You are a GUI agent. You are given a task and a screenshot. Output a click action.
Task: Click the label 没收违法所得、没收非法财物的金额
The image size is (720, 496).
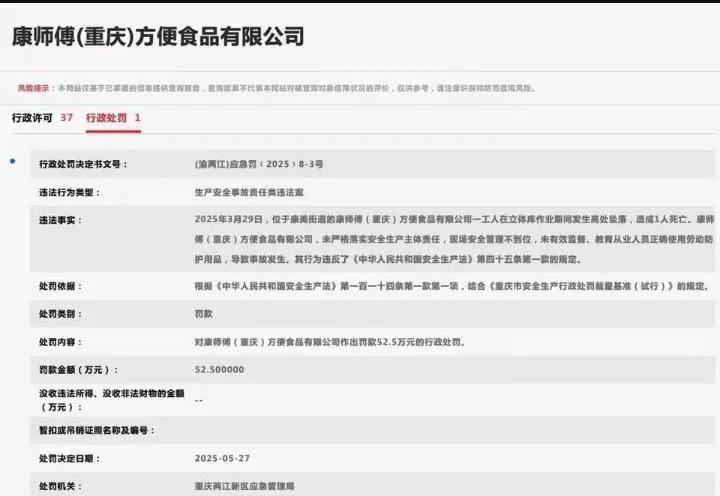pos(112,400)
